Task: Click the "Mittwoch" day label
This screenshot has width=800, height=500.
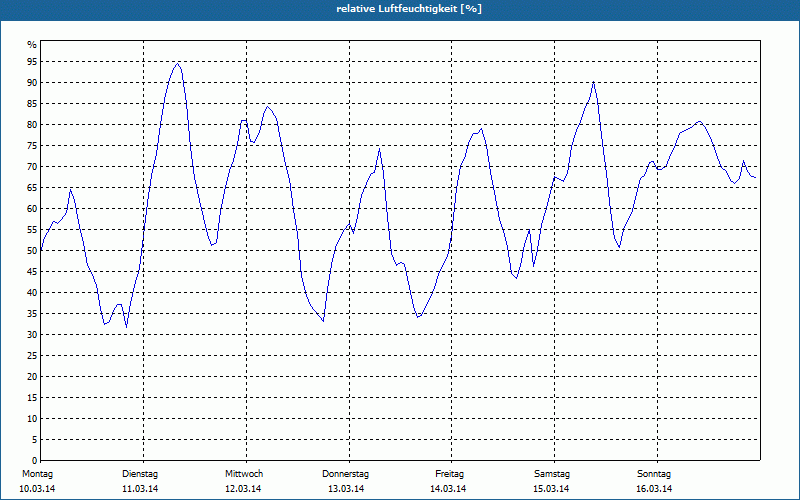Action: (x=244, y=474)
